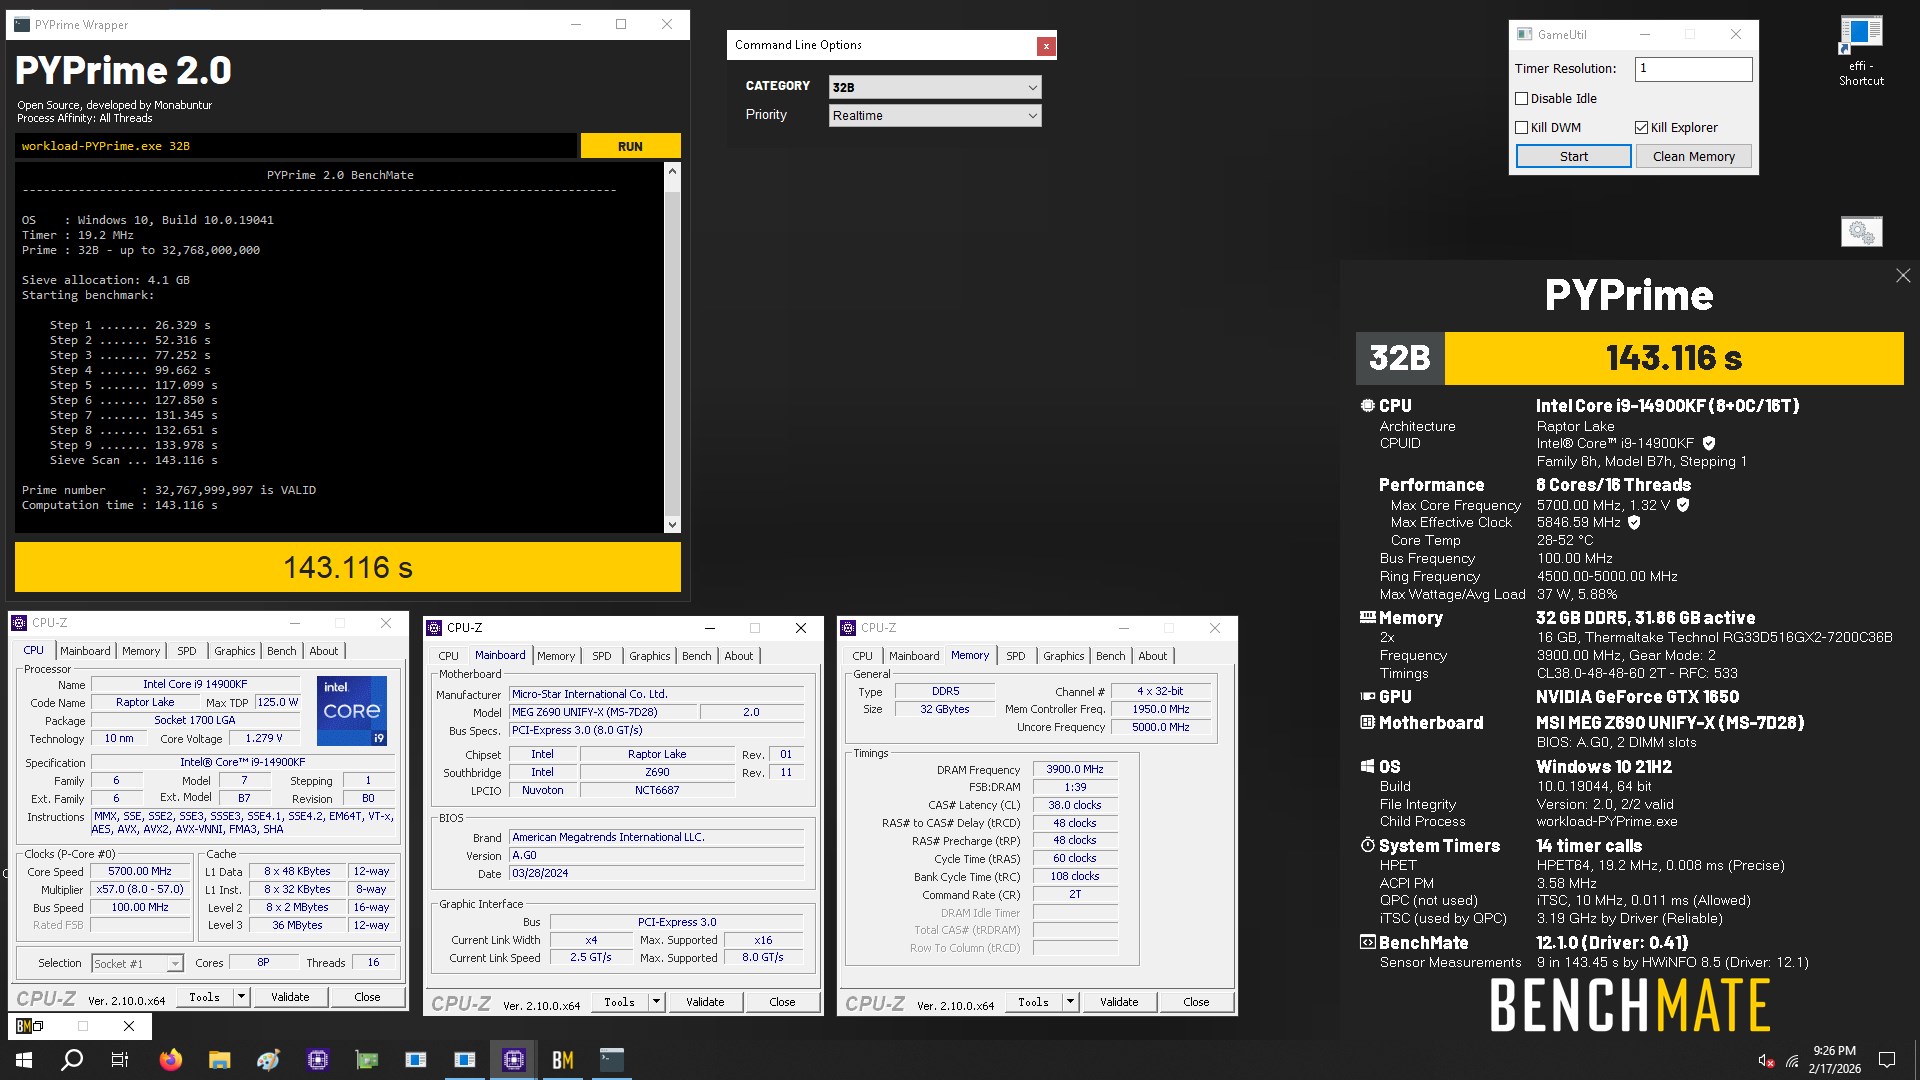Click the Intel Core i9 logo badge in CPU-Z
Image resolution: width=1920 pixels, height=1080 pixels.
click(352, 711)
